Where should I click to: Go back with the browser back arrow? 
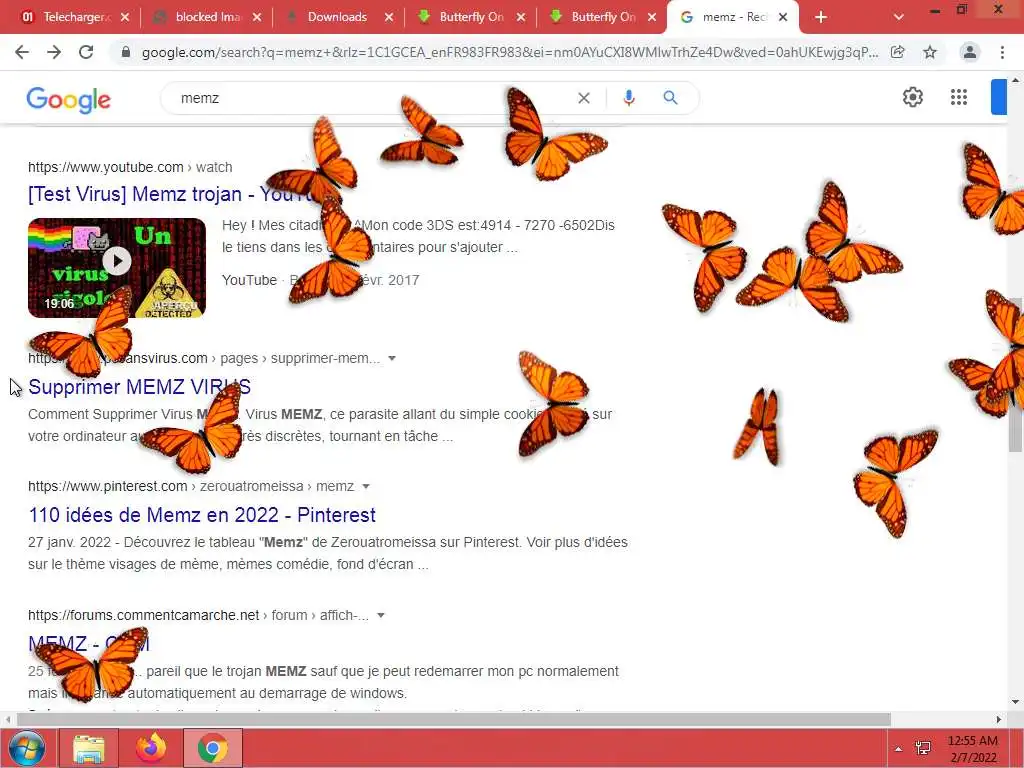(x=22, y=52)
